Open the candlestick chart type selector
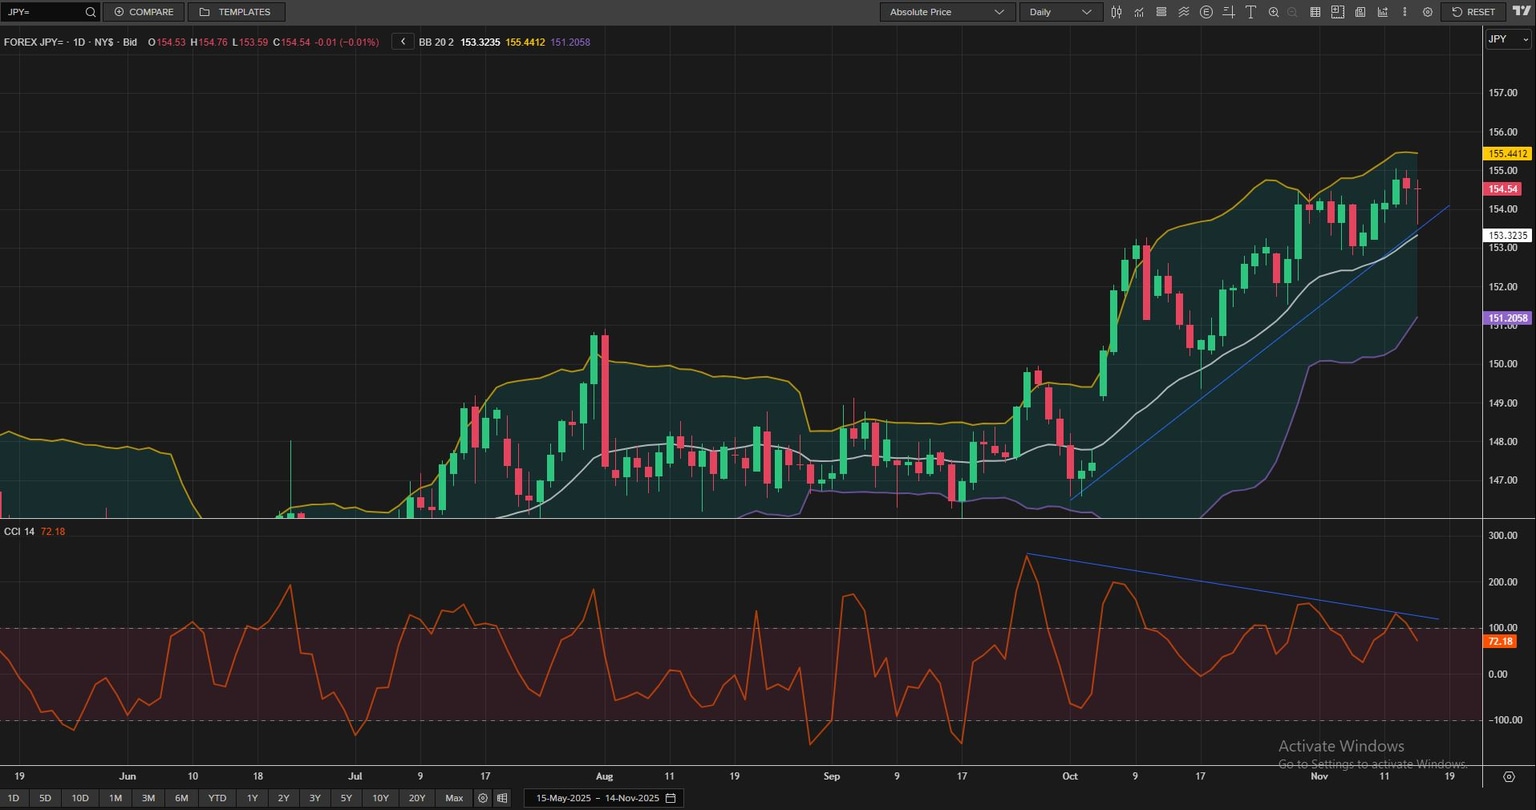Viewport: 1536px width, 810px height. [x=1117, y=12]
